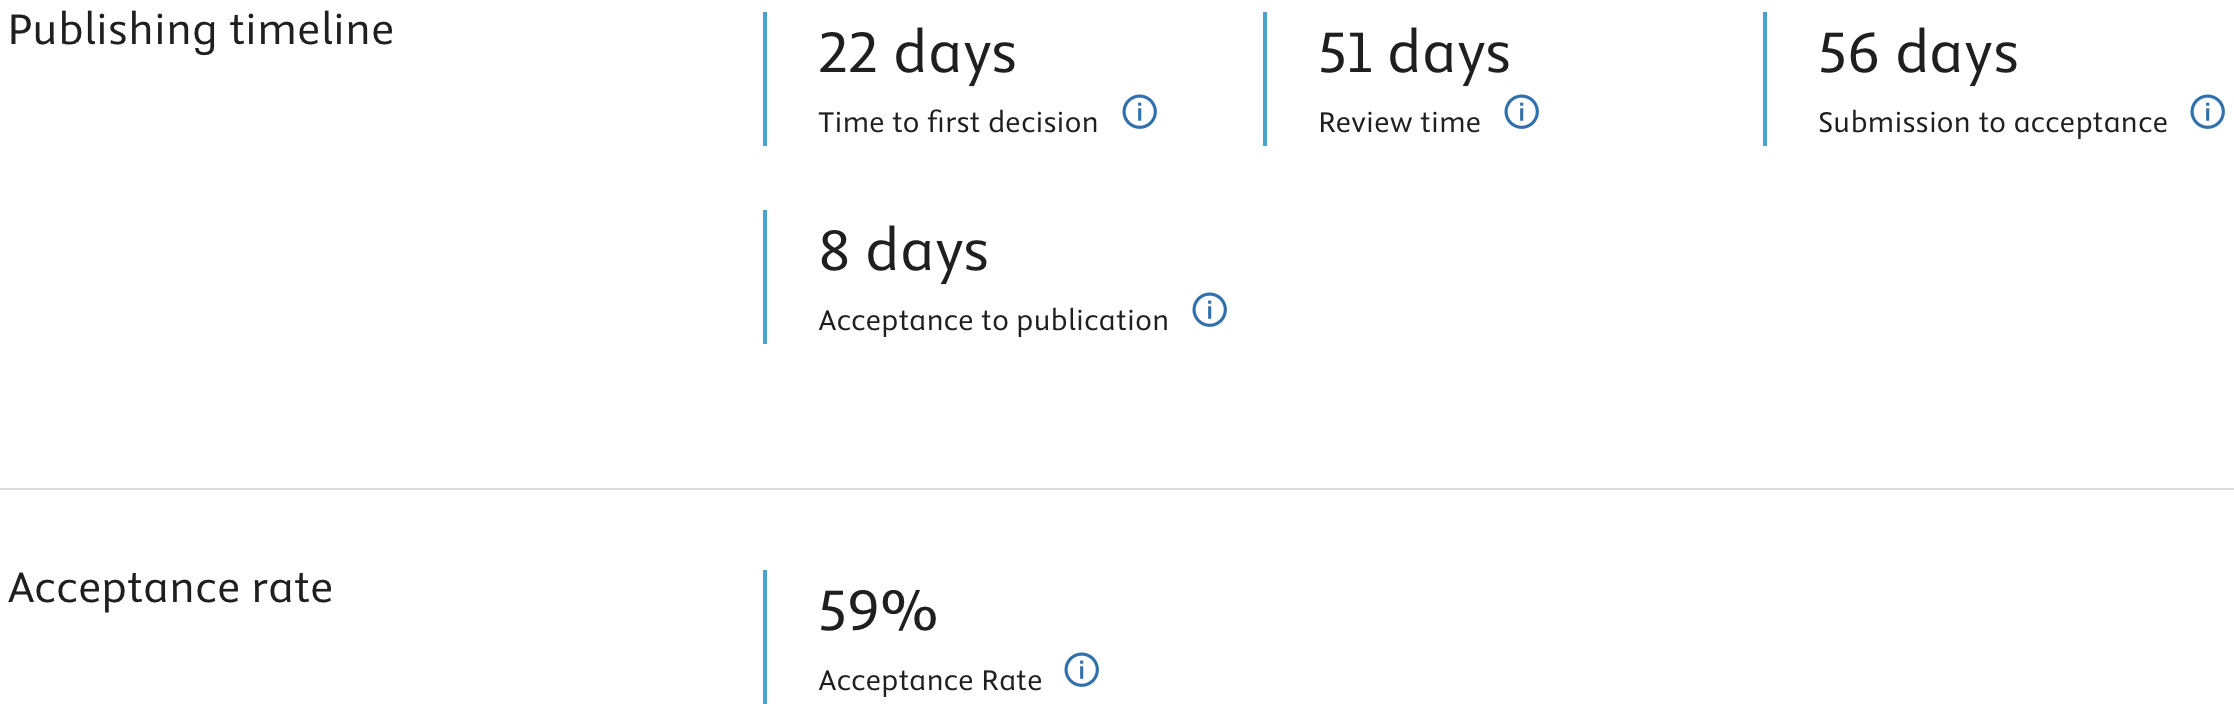Select the 59% acceptance figure
This screenshot has height=712, width=2234.
coord(878,611)
